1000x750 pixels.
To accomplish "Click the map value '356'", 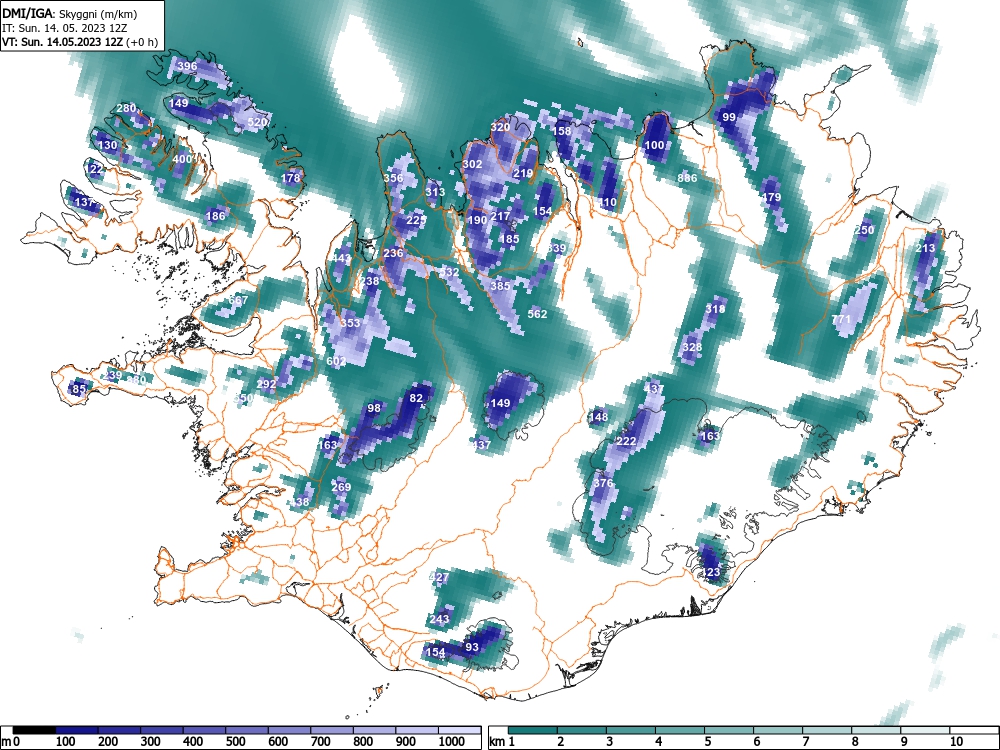I will (393, 179).
